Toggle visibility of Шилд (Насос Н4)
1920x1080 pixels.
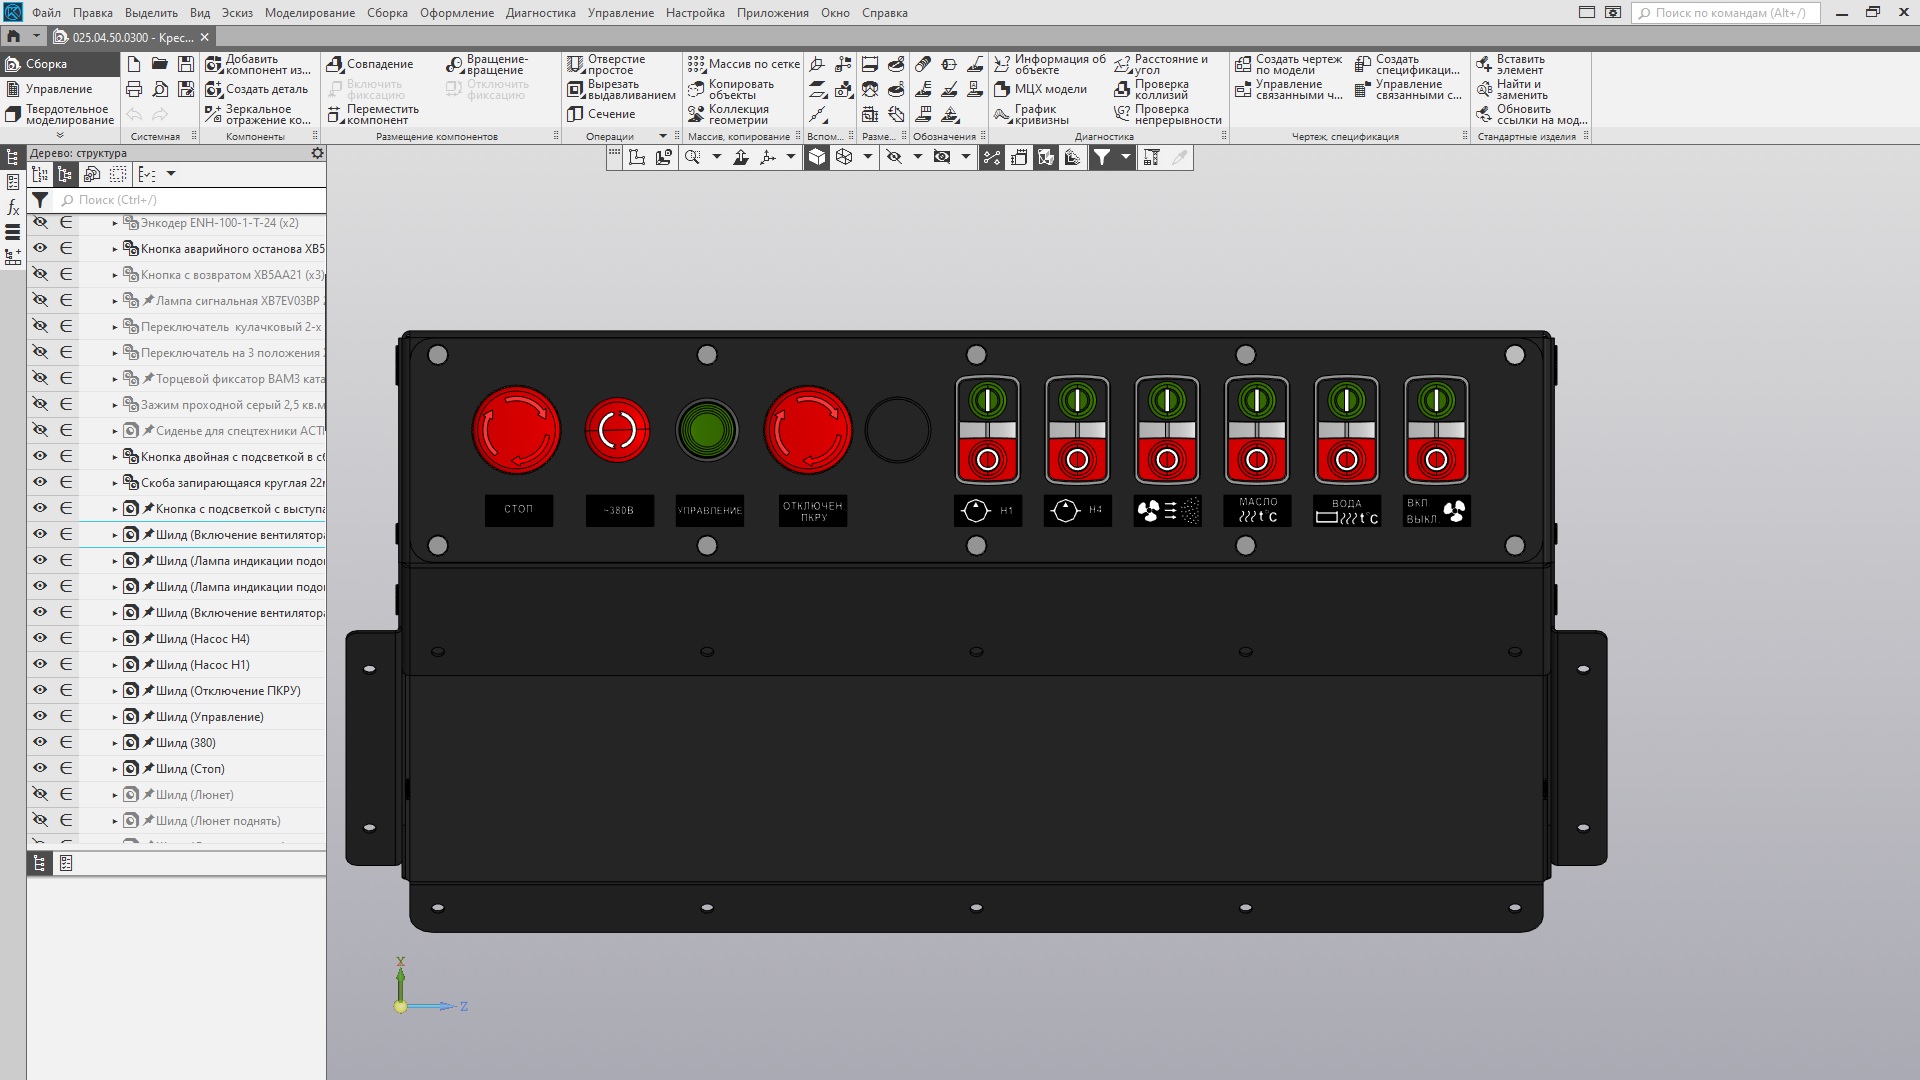click(x=40, y=638)
